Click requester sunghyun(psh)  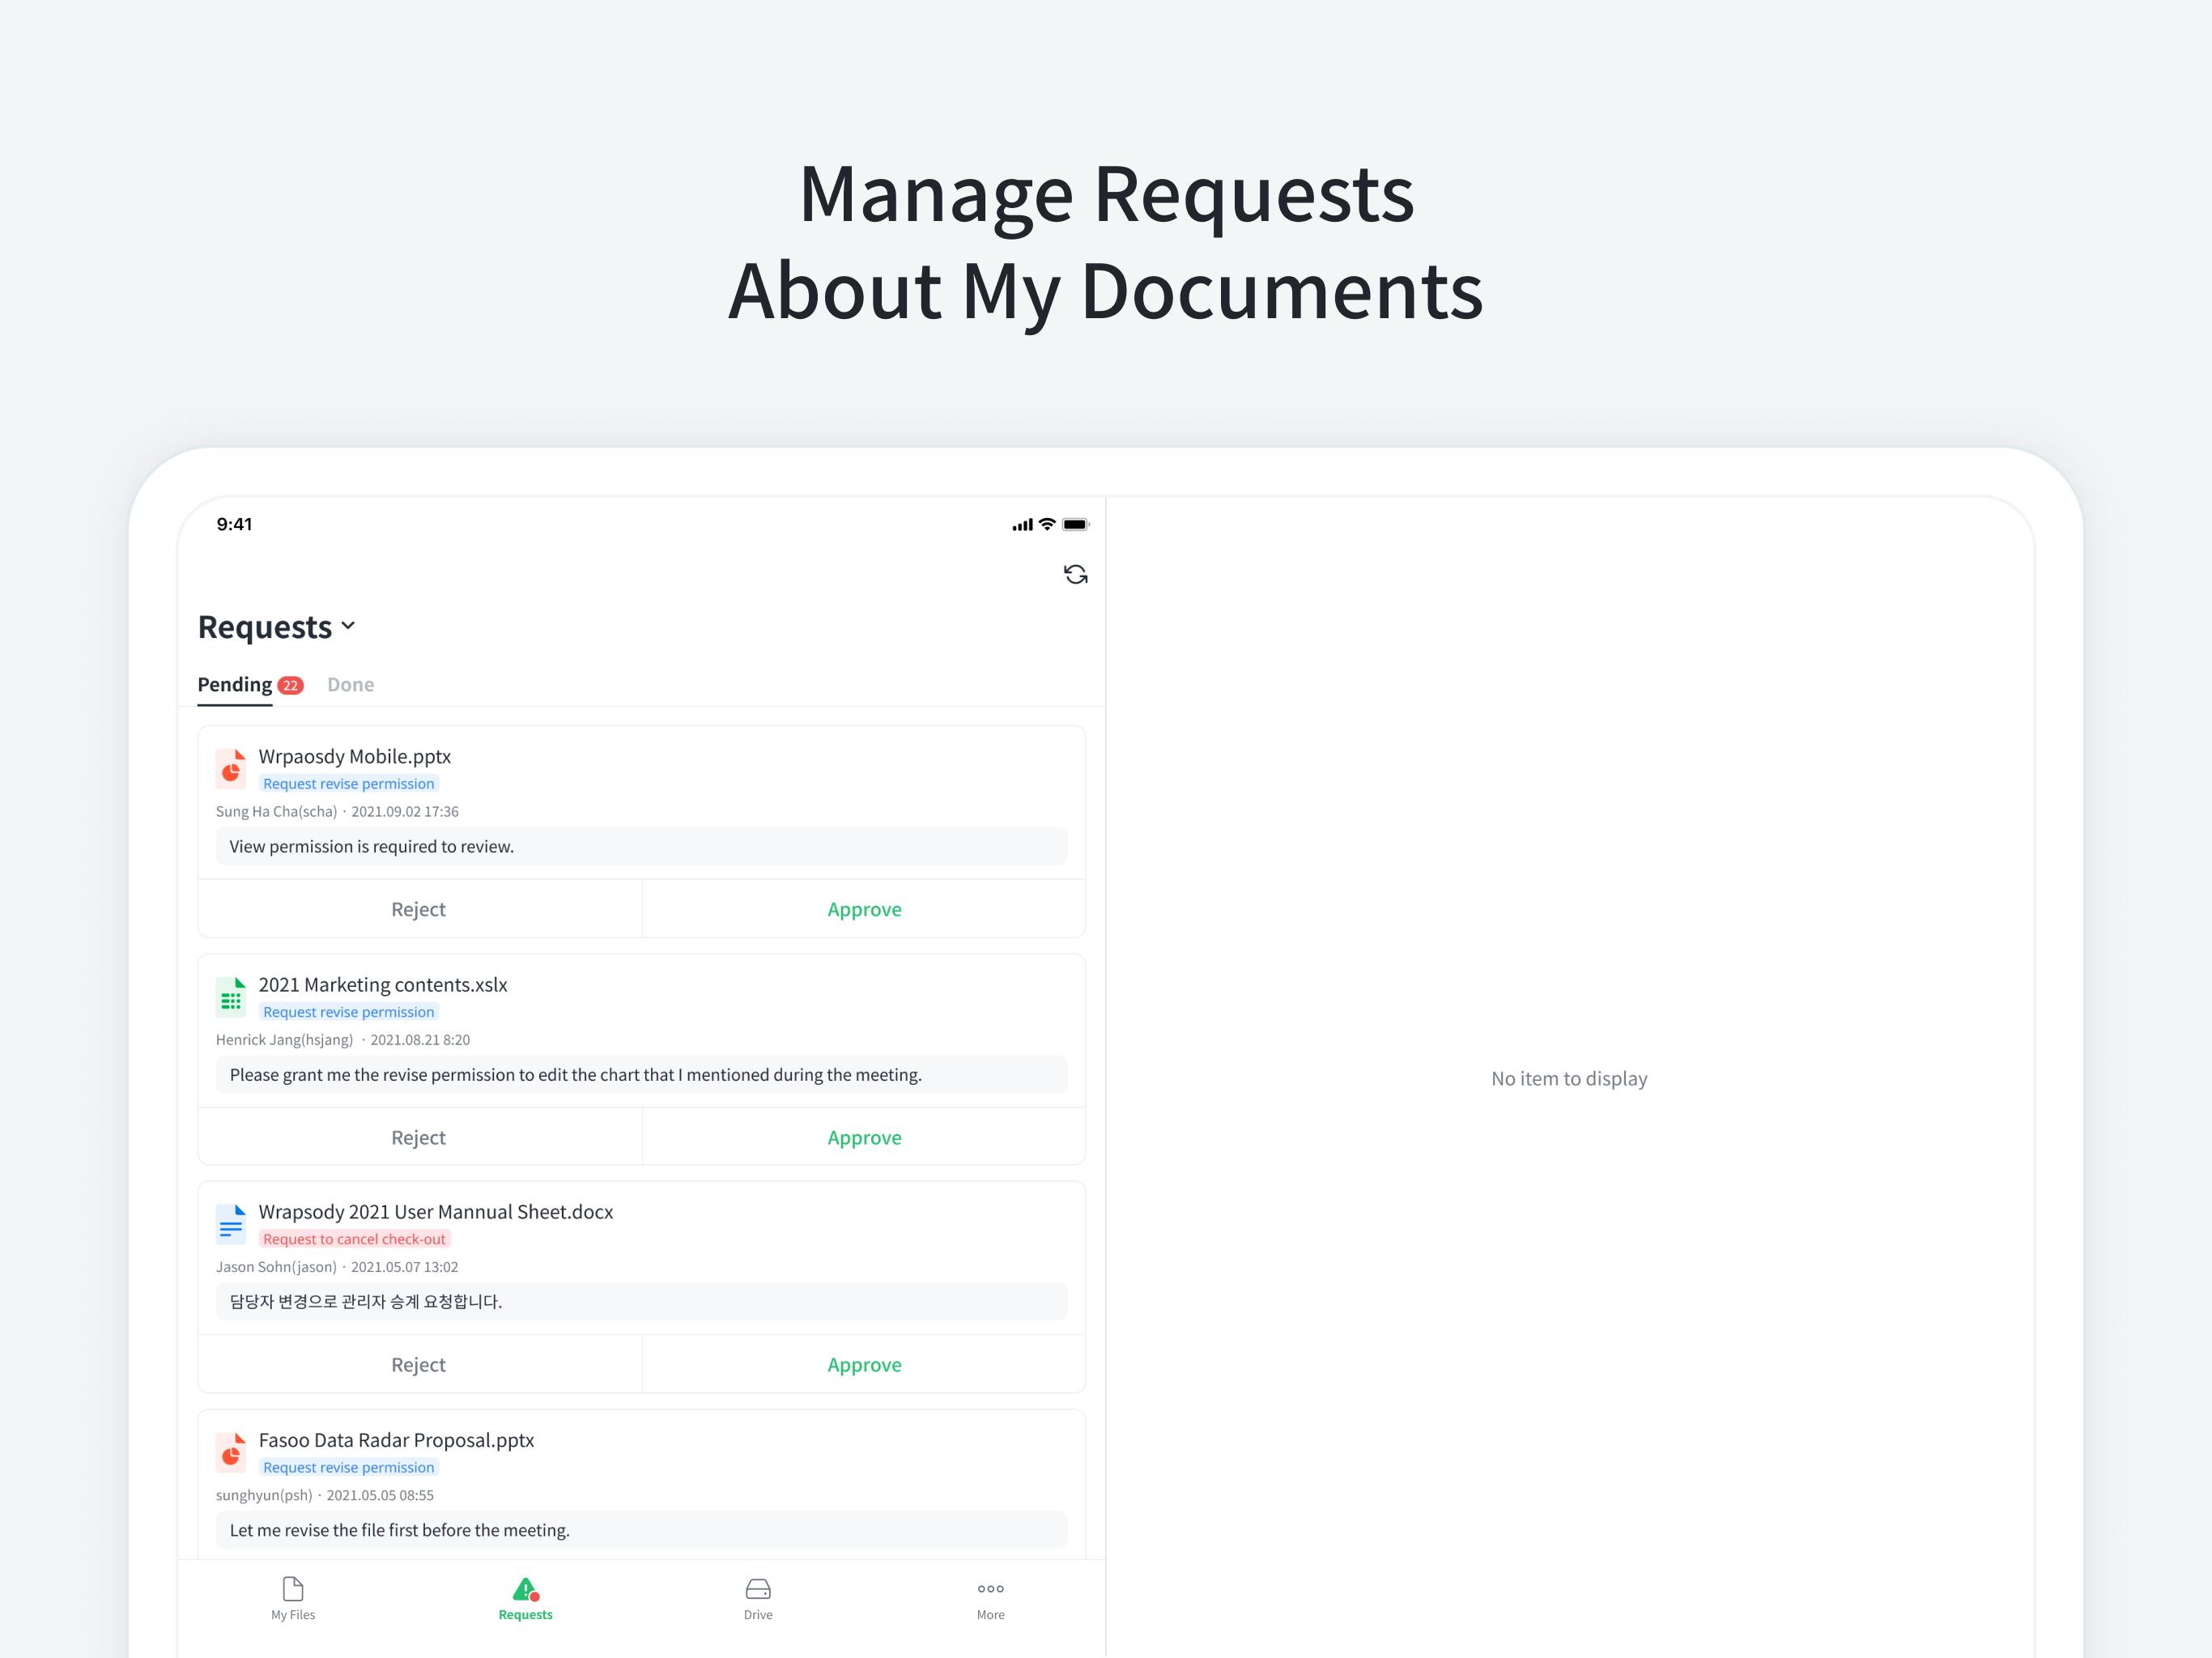click(264, 1495)
